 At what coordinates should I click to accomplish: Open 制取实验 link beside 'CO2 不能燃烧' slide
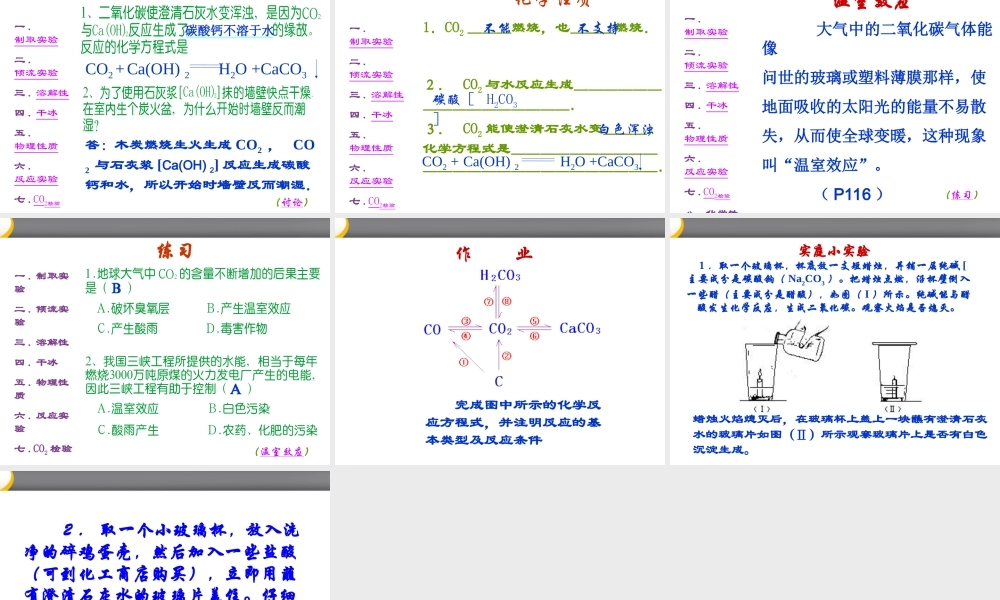371,41
